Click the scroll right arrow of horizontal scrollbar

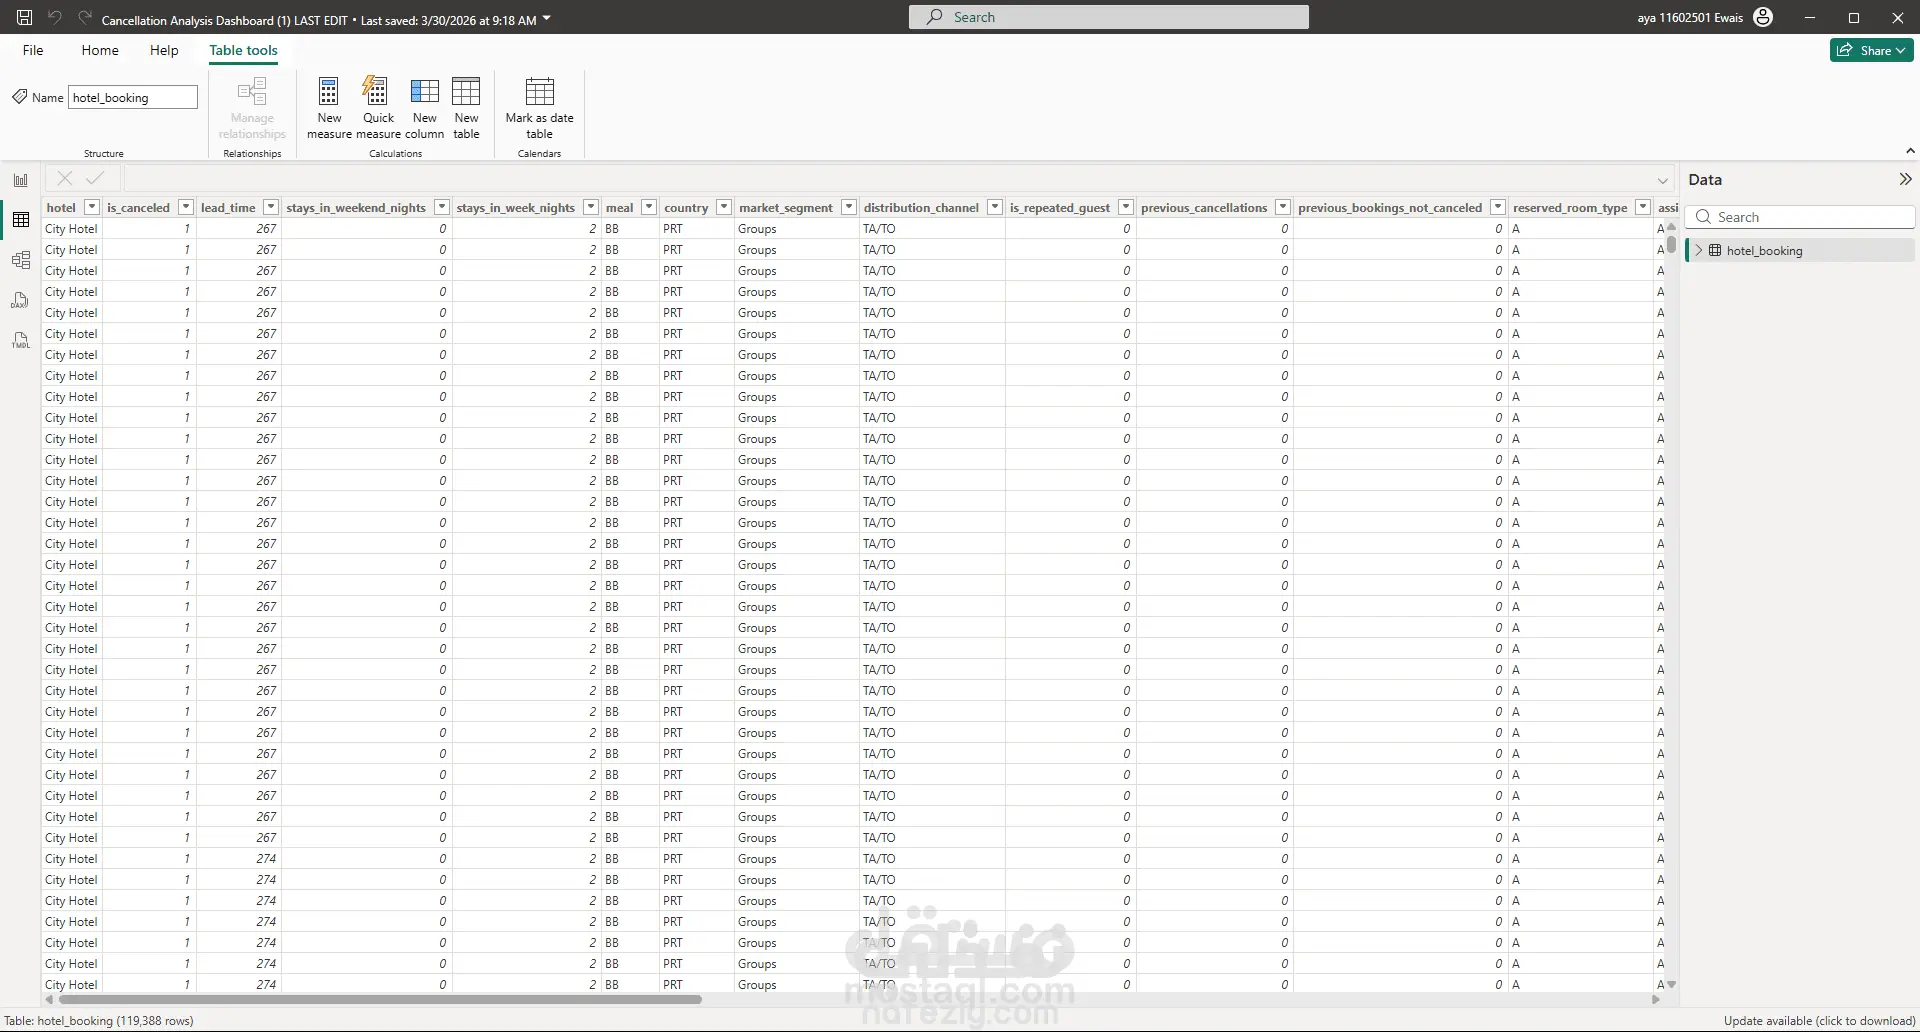click(1656, 999)
